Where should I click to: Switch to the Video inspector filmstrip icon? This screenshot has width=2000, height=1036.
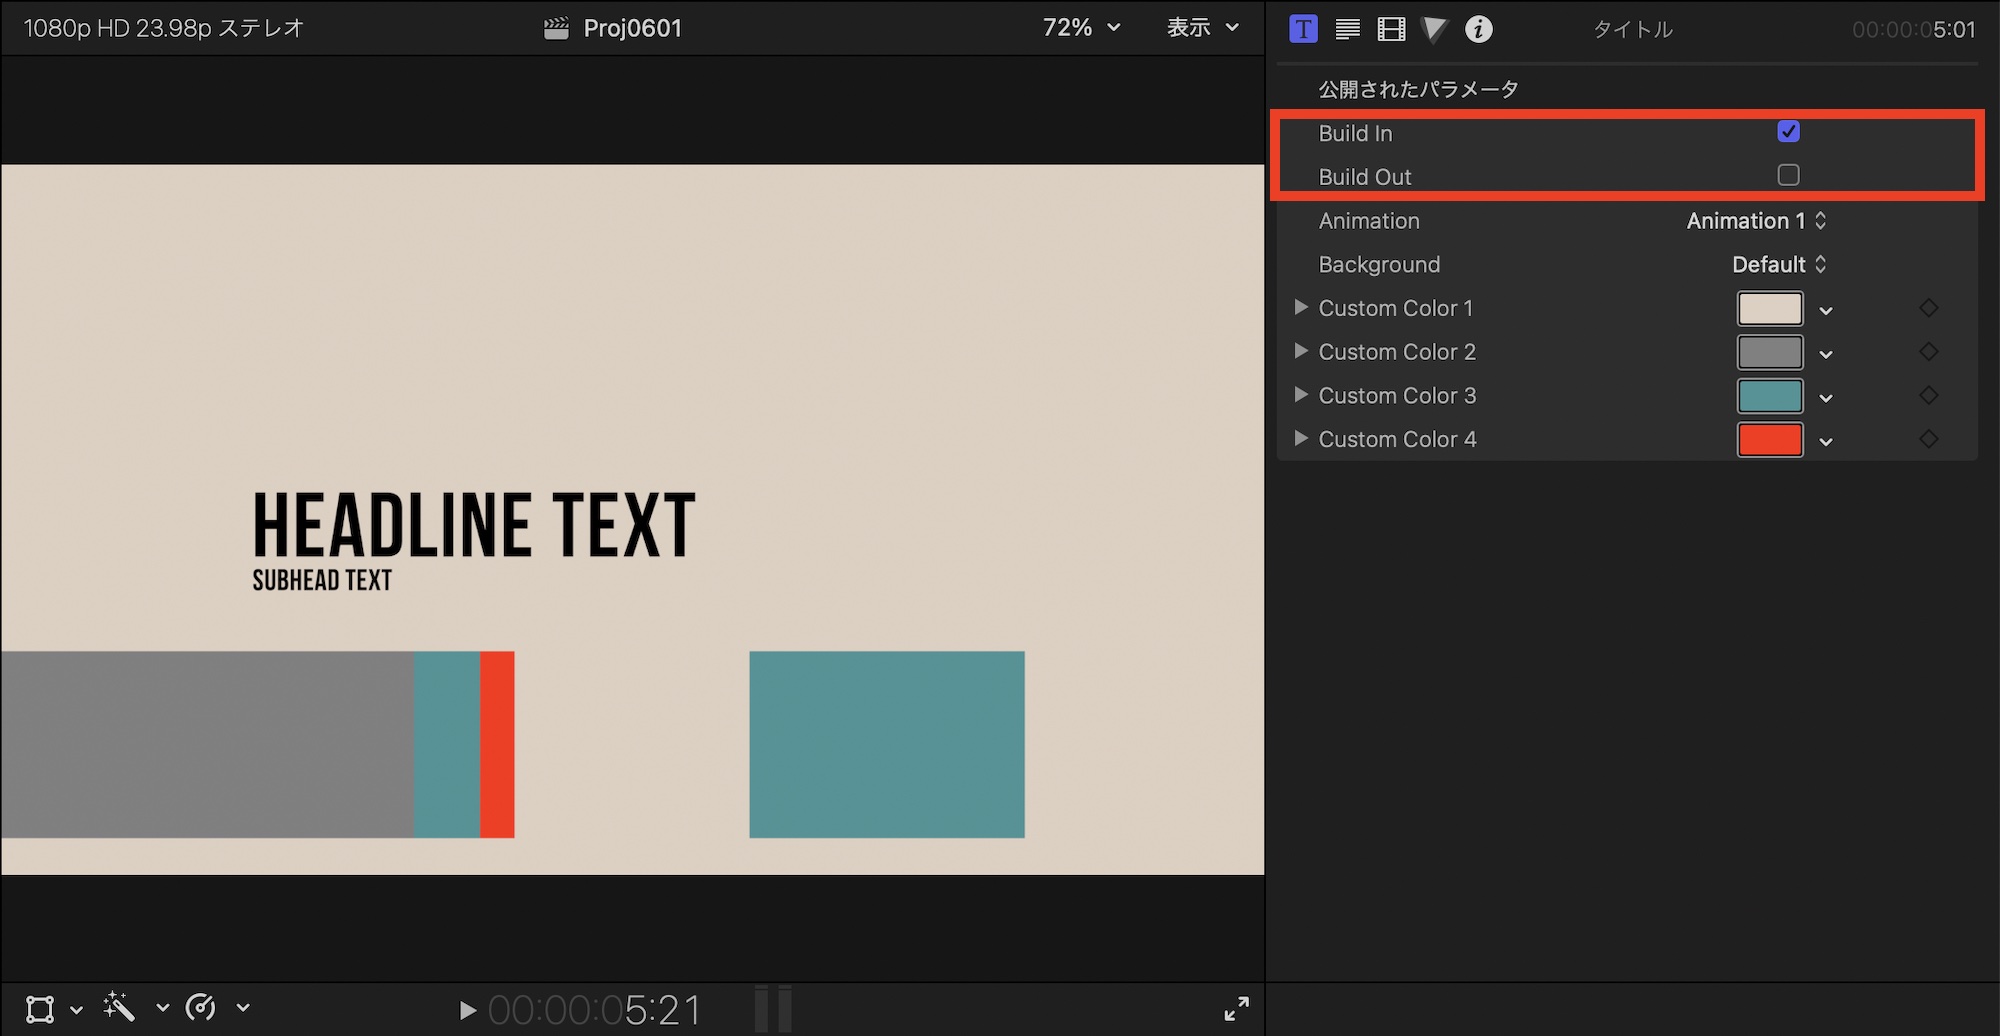click(1391, 29)
